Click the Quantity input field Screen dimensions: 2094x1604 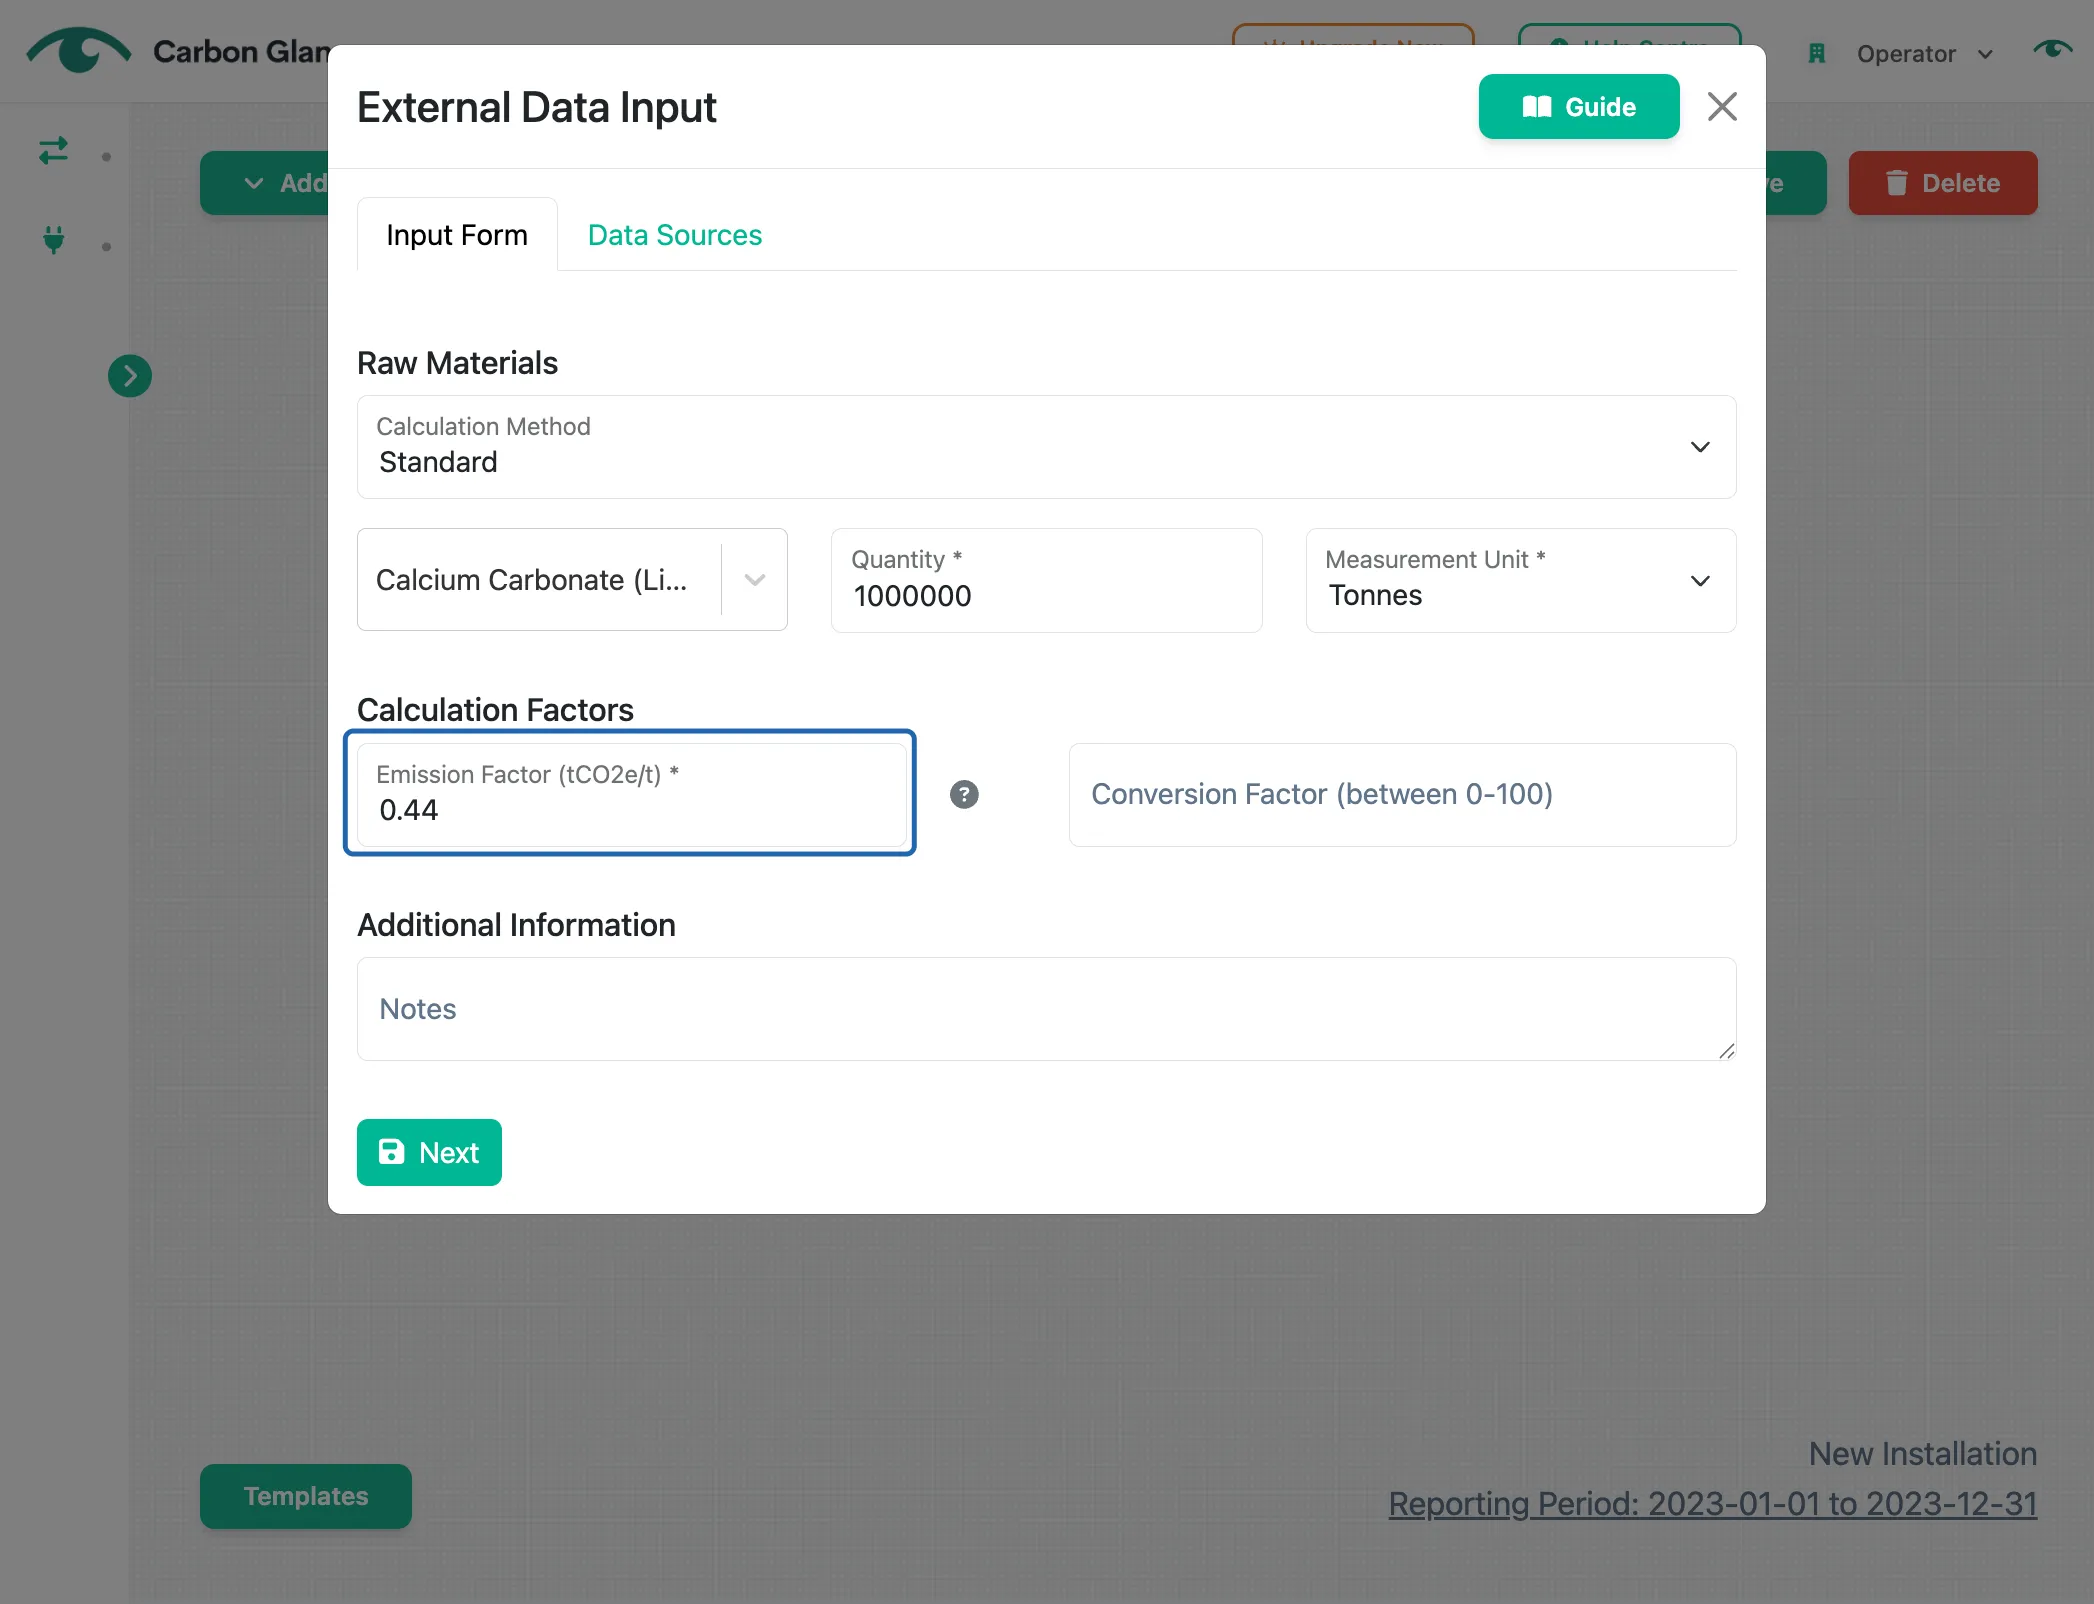1046,580
